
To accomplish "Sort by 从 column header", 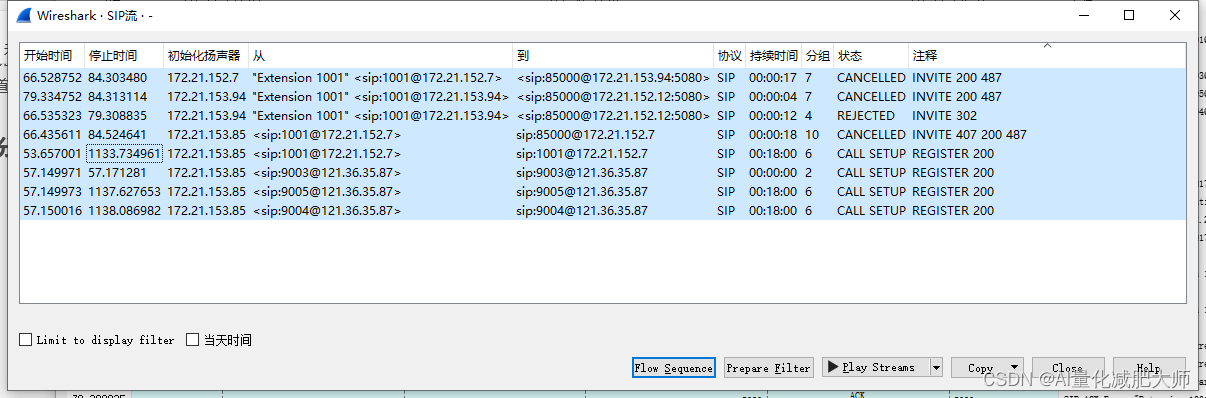I will point(381,55).
